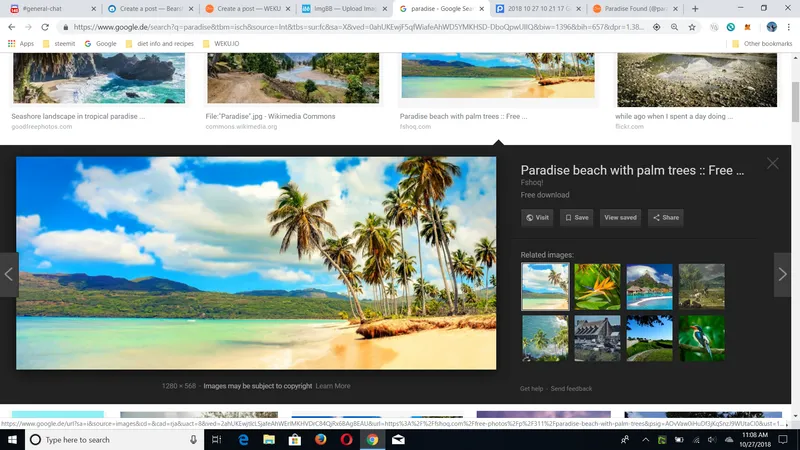This screenshot has width=800, height=450.
Task: Switch to the ImgBB upload tab
Action: 344,9
